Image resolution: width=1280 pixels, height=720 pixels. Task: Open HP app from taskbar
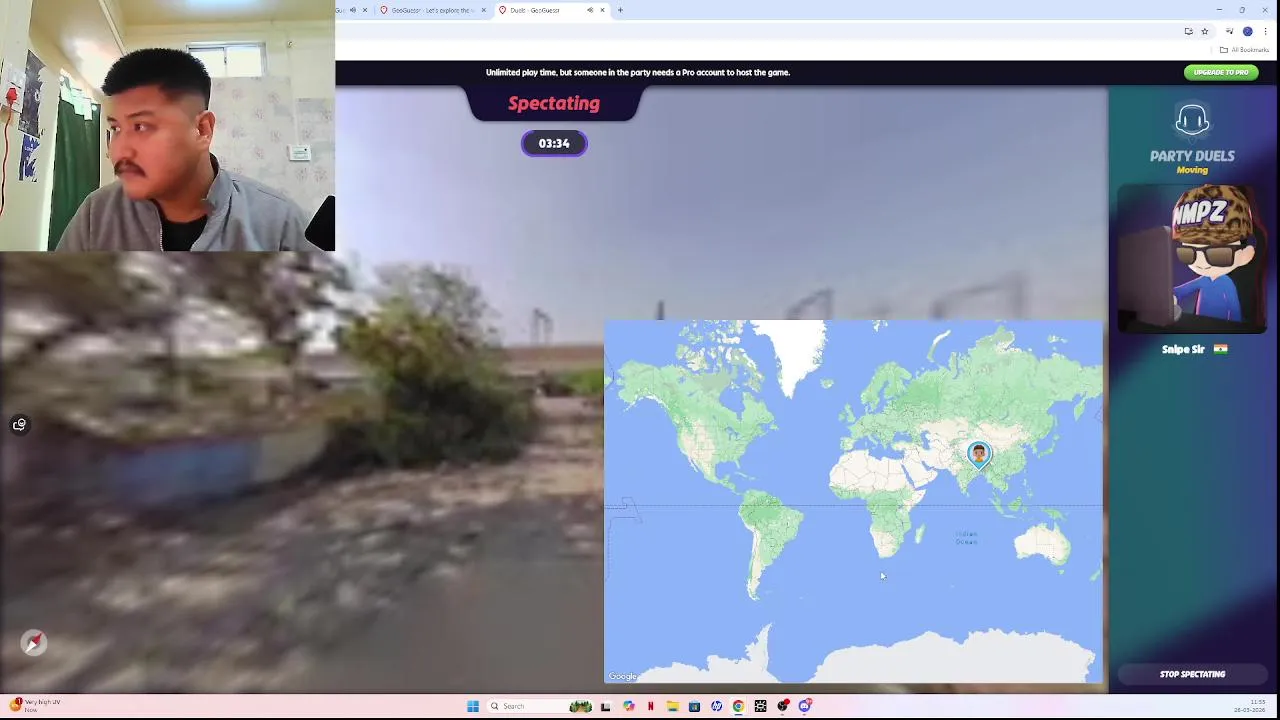(717, 706)
